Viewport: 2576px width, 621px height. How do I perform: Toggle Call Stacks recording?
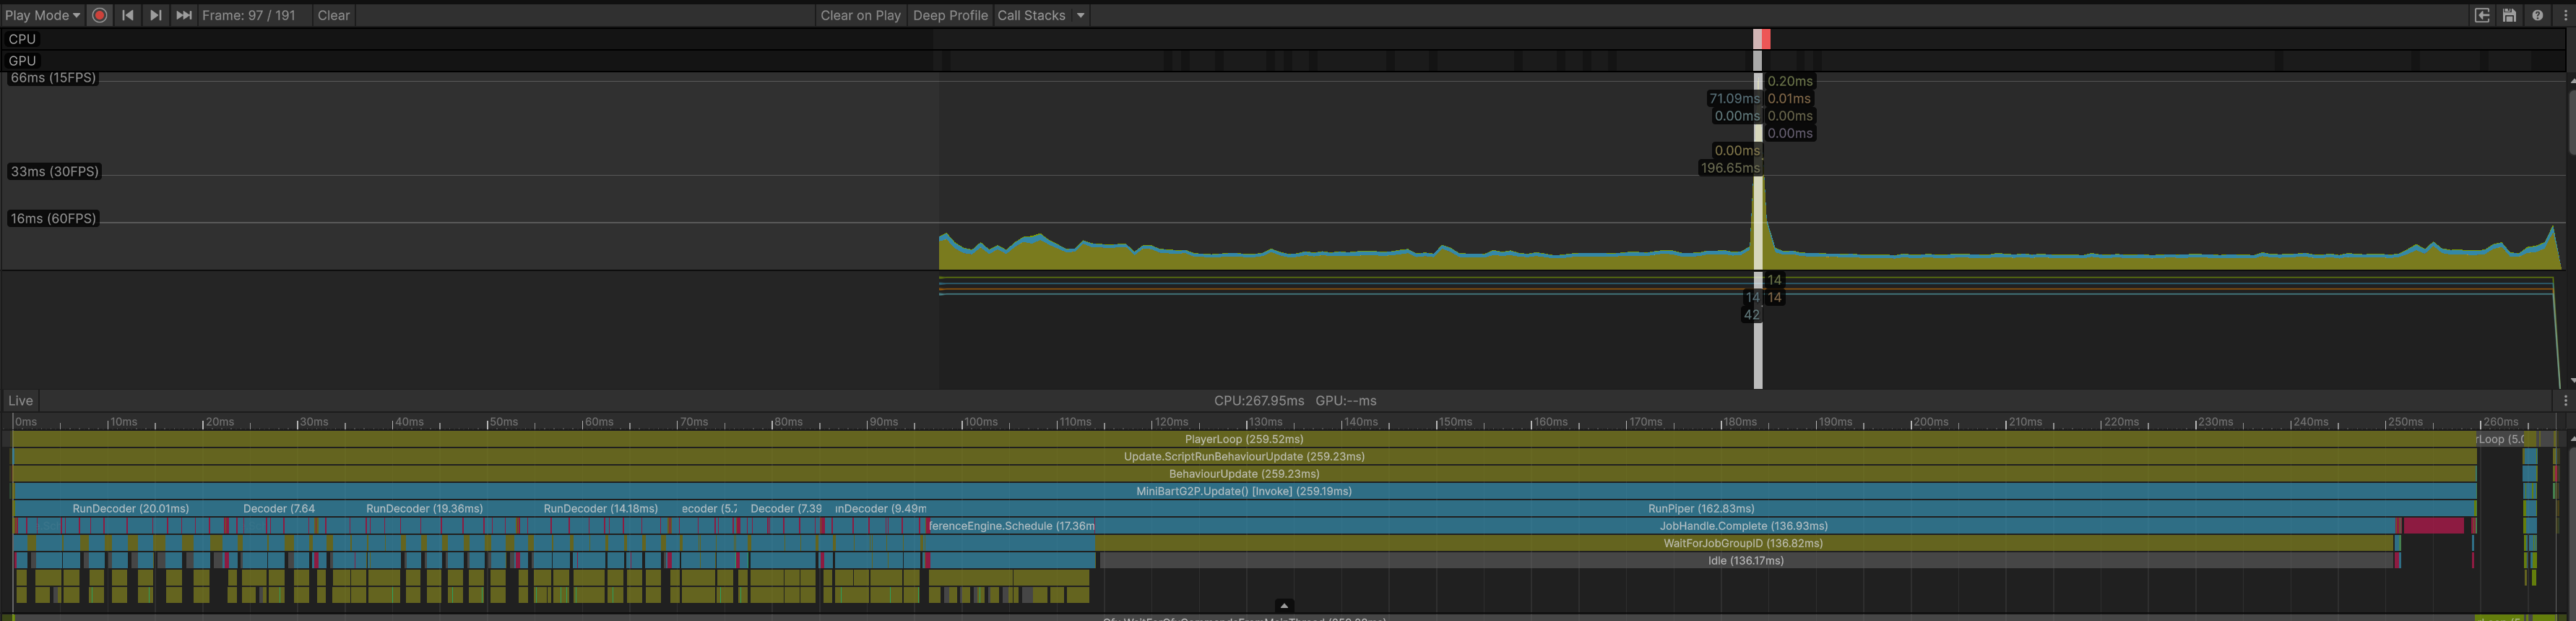pyautogui.click(x=1032, y=15)
